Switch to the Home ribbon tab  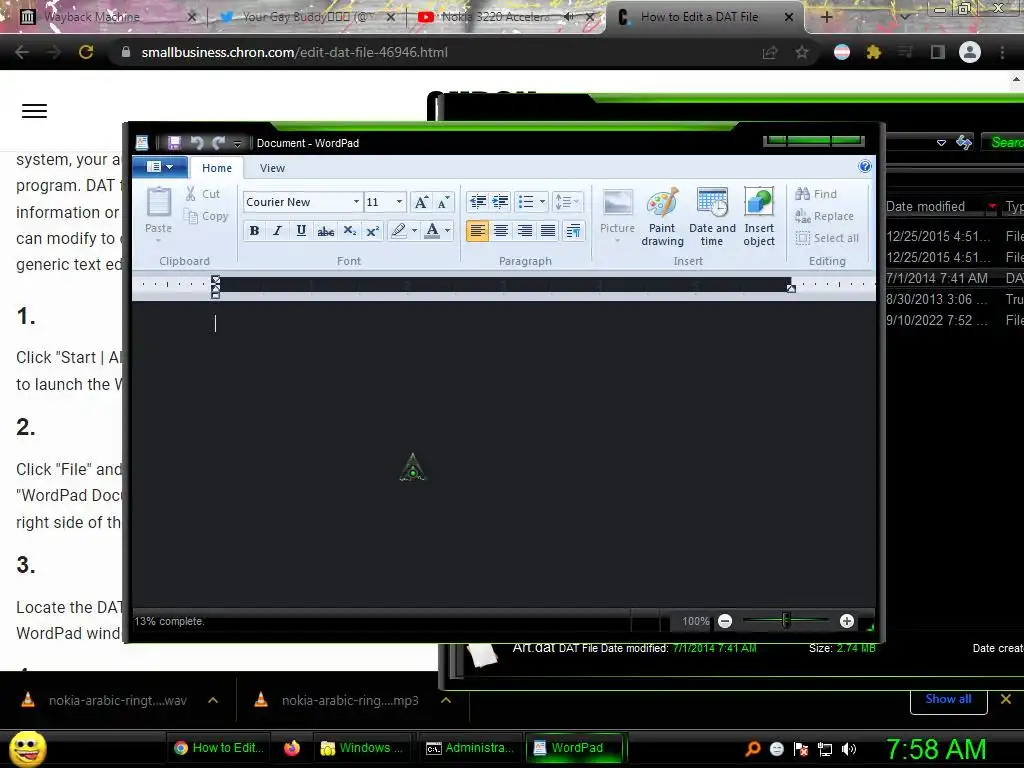[217, 168]
